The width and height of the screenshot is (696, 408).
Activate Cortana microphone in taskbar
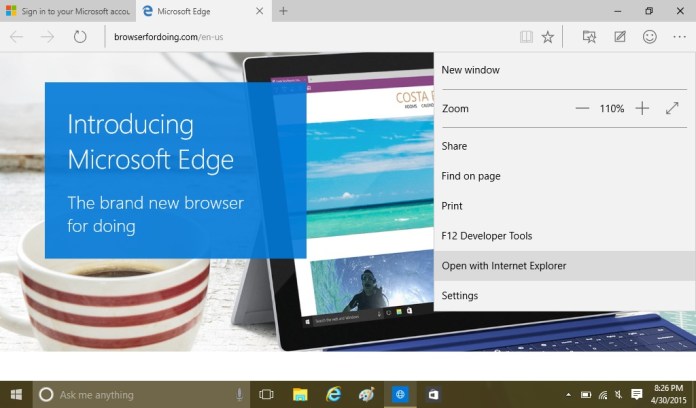click(x=239, y=394)
